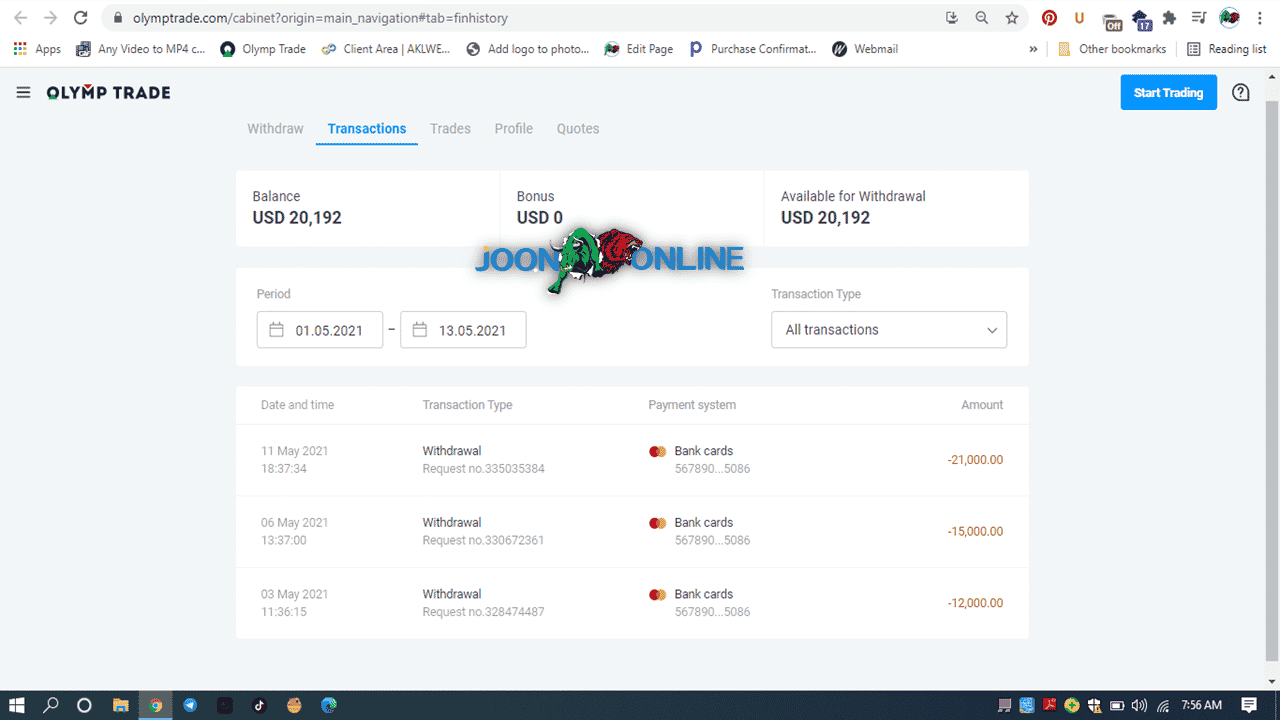Image resolution: width=1280 pixels, height=720 pixels.
Task: Bookmark this page with the star icon
Action: 1012,18
